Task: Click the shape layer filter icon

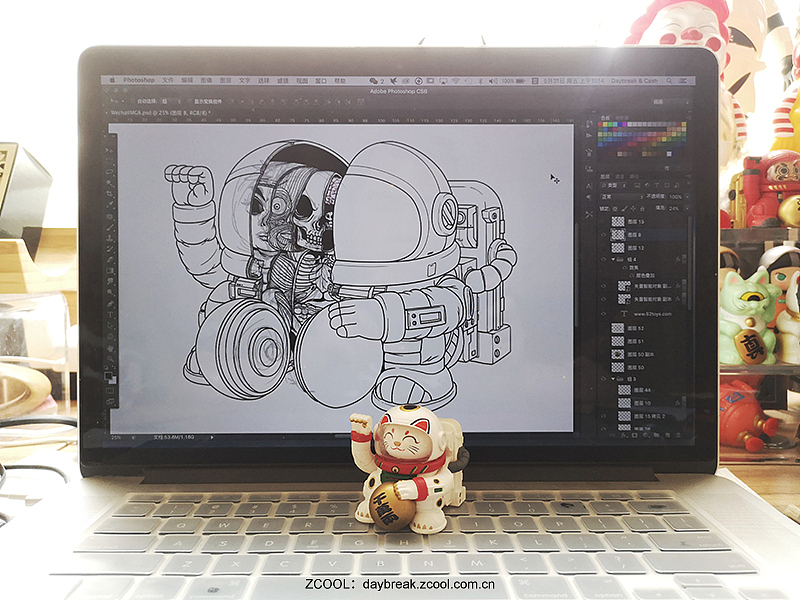Action: tap(667, 185)
